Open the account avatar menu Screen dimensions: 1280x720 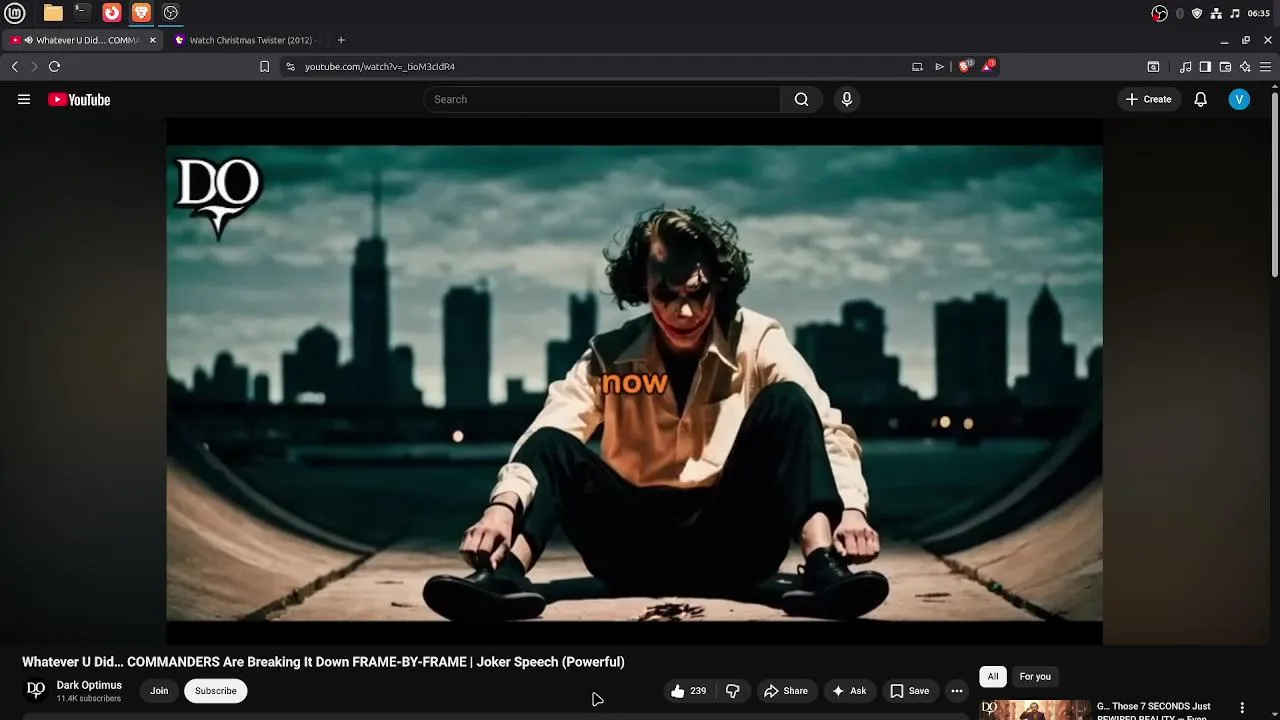point(1239,99)
